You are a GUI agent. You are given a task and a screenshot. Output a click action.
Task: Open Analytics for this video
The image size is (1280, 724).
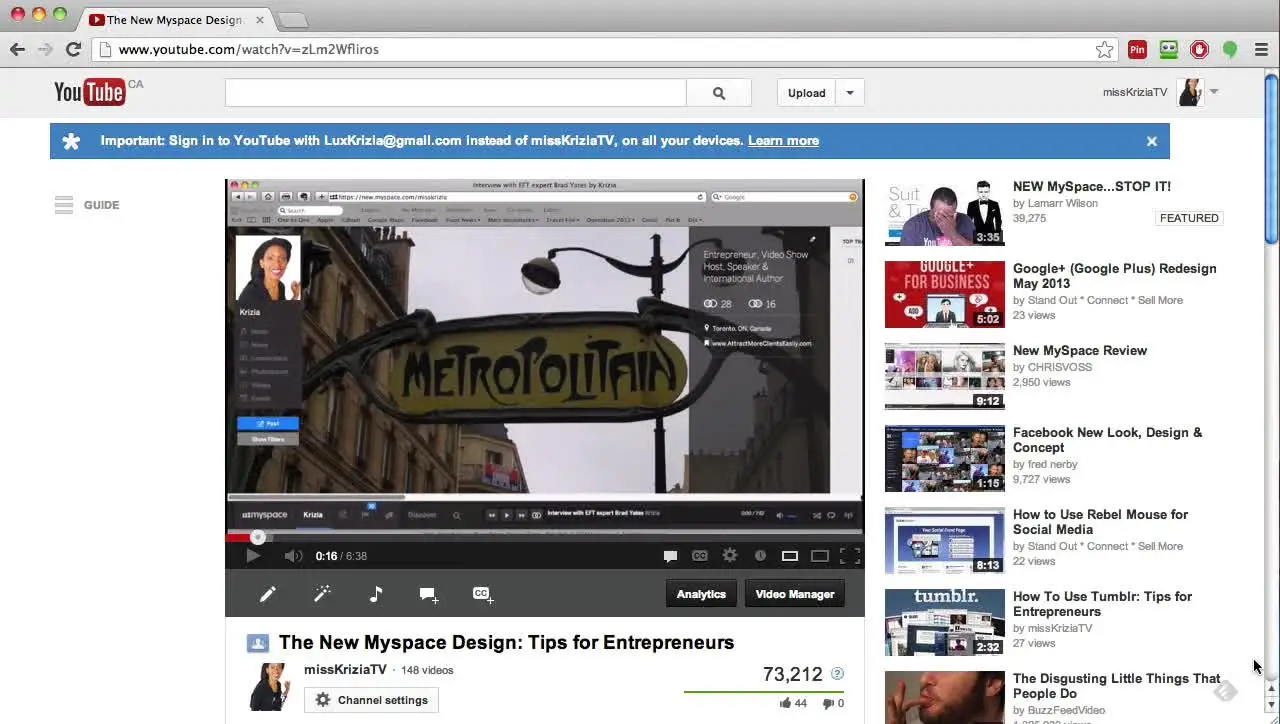click(701, 594)
